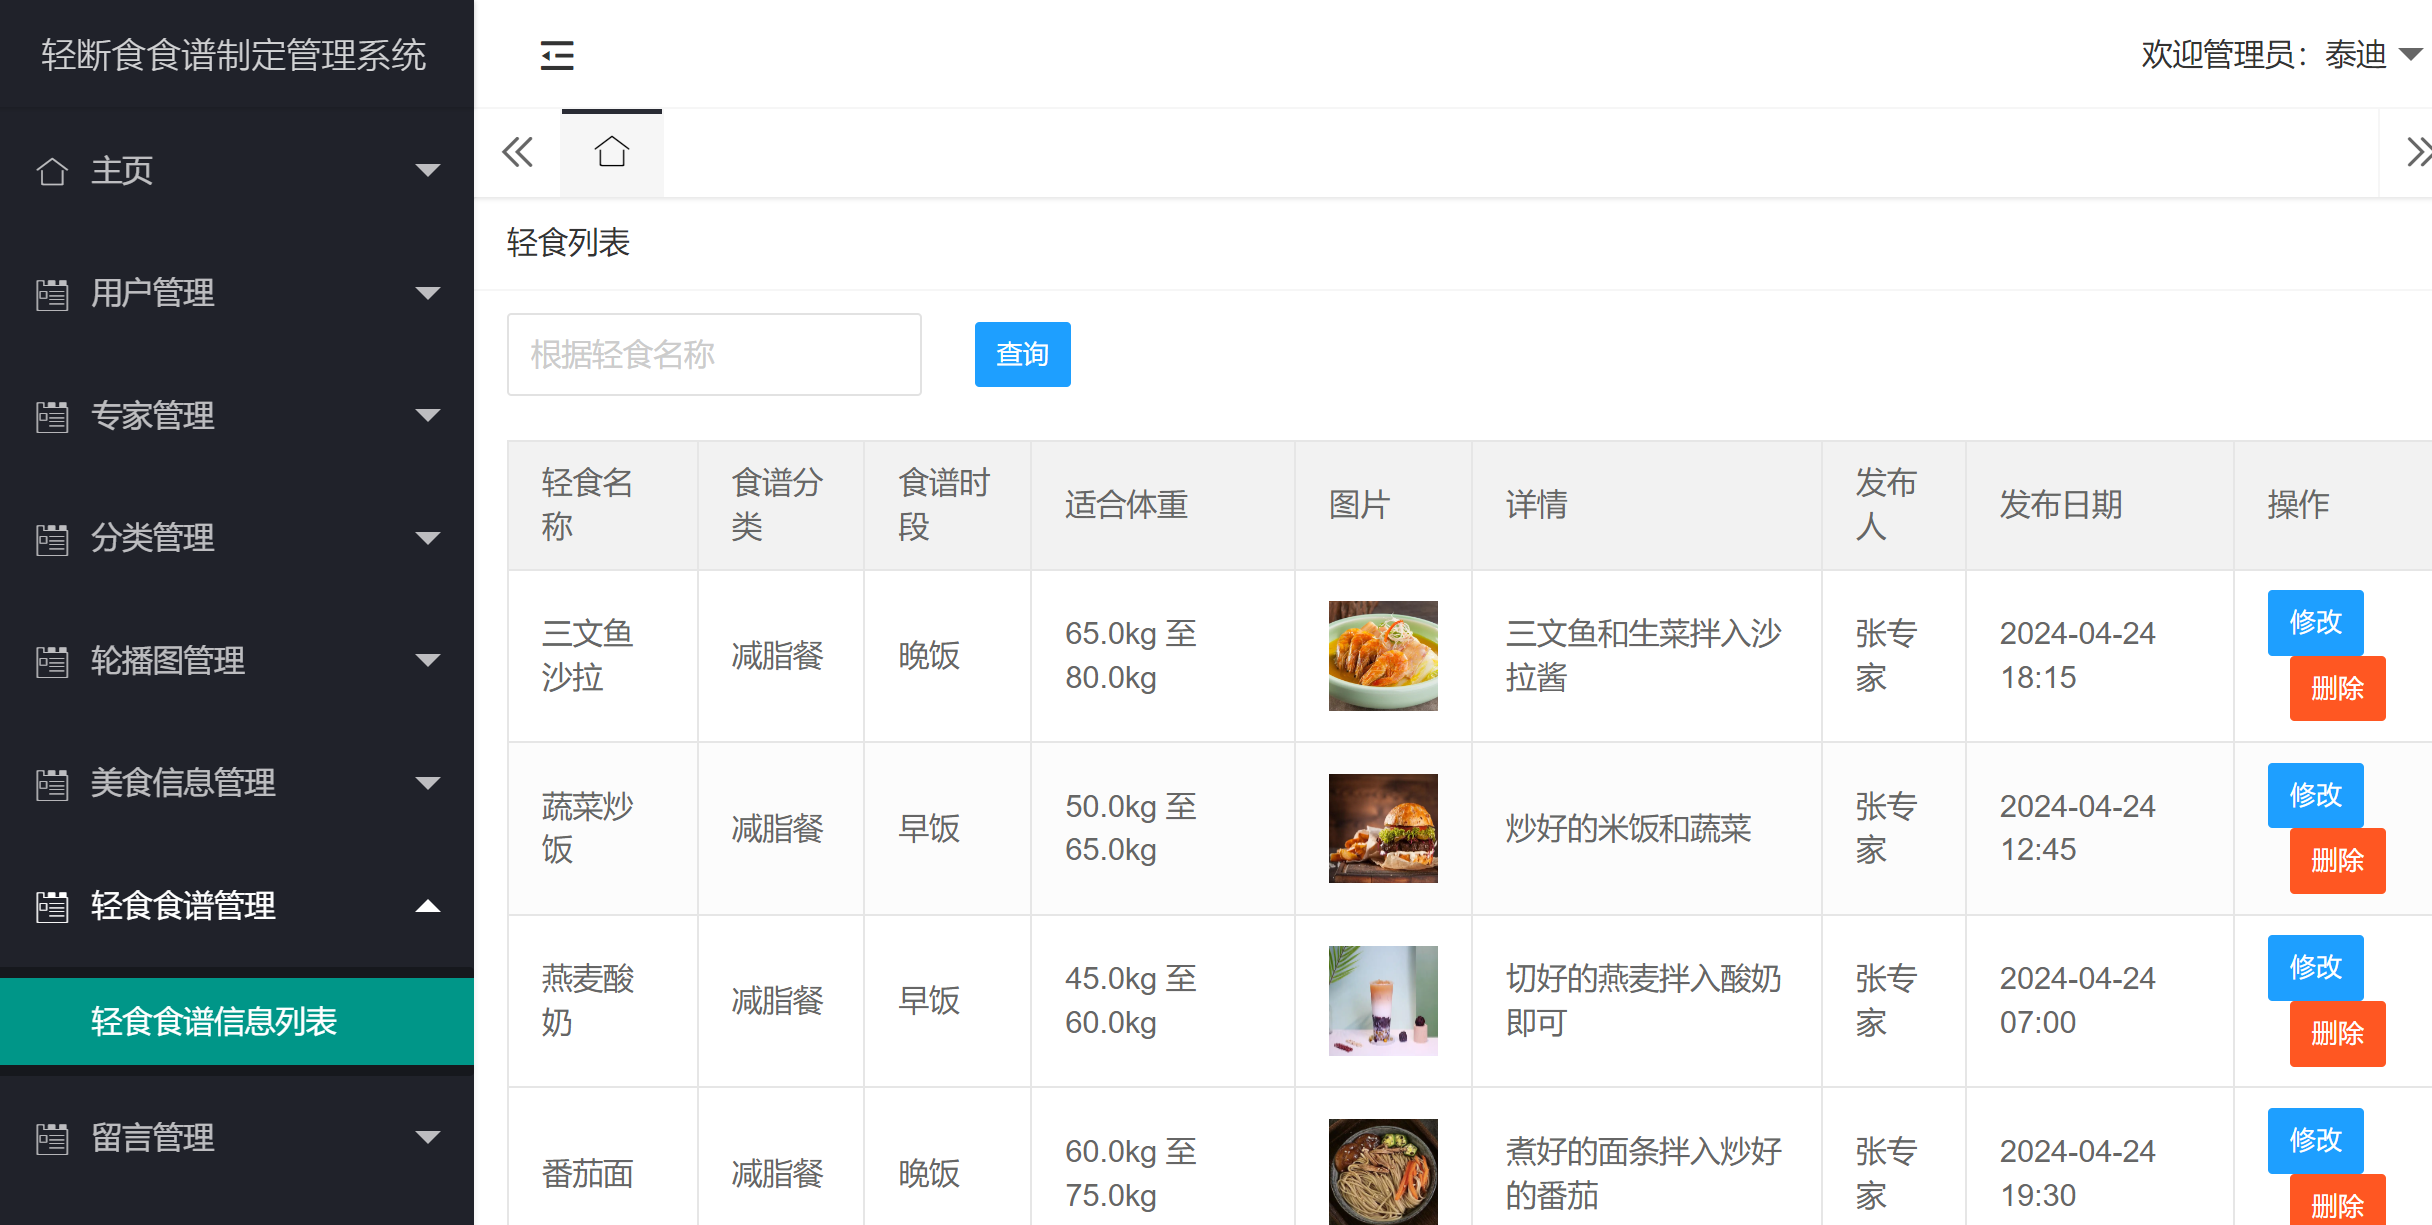Click the 蔬菜炒饭 food thumbnail image
2432x1225 pixels.
(1382, 828)
